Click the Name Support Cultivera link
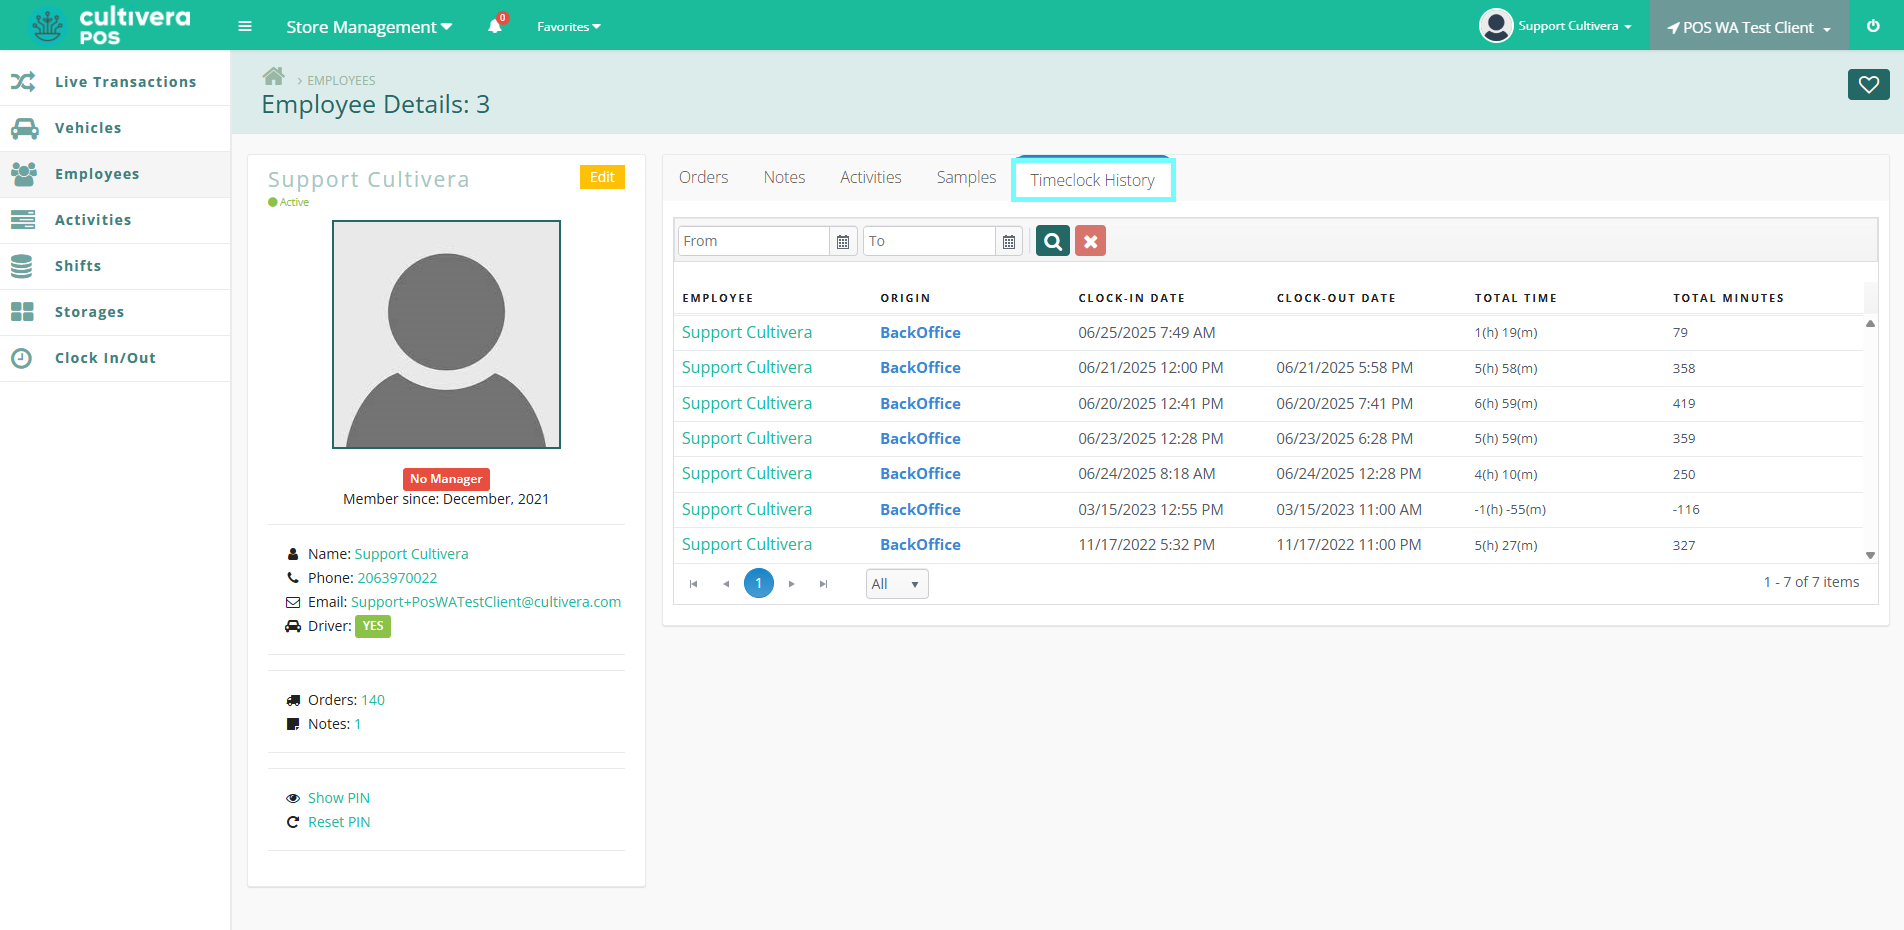 [411, 554]
